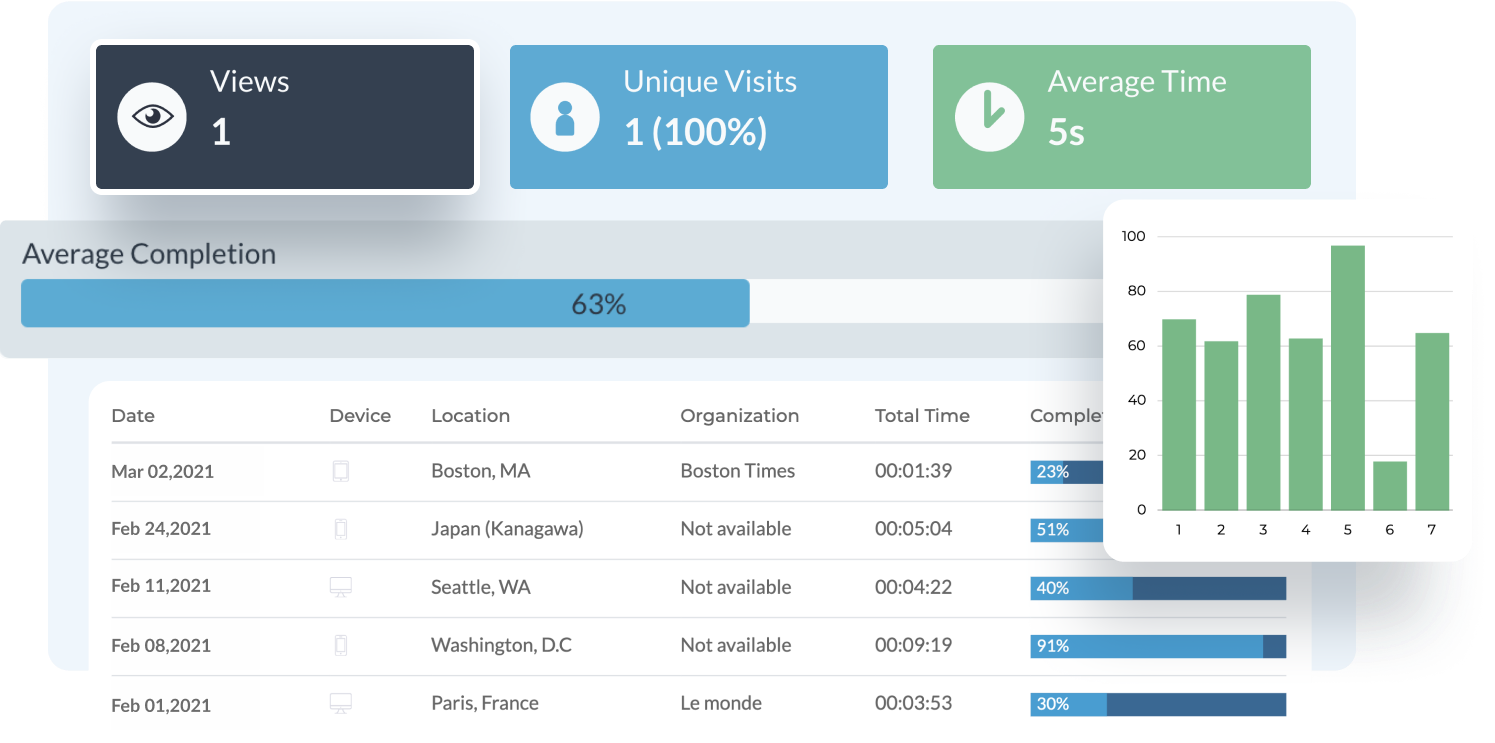Screen dimensions: 1495x743
Task: Click the 5s average time value
Action: pyautogui.click(x=1066, y=132)
